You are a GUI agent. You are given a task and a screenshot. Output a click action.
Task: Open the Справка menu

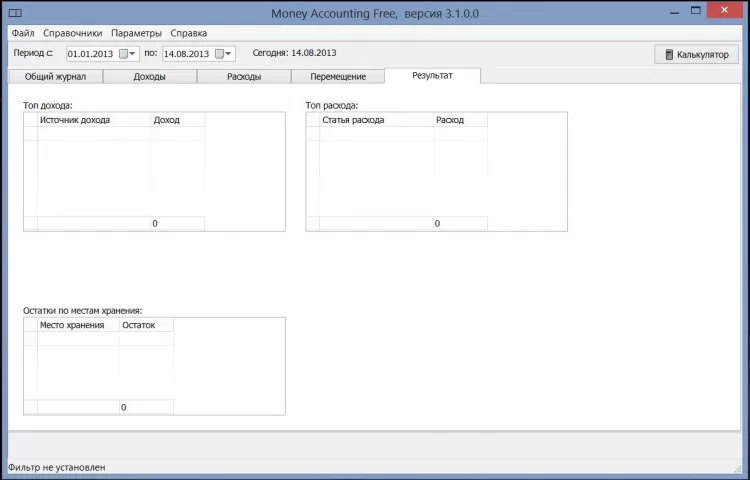pos(188,33)
